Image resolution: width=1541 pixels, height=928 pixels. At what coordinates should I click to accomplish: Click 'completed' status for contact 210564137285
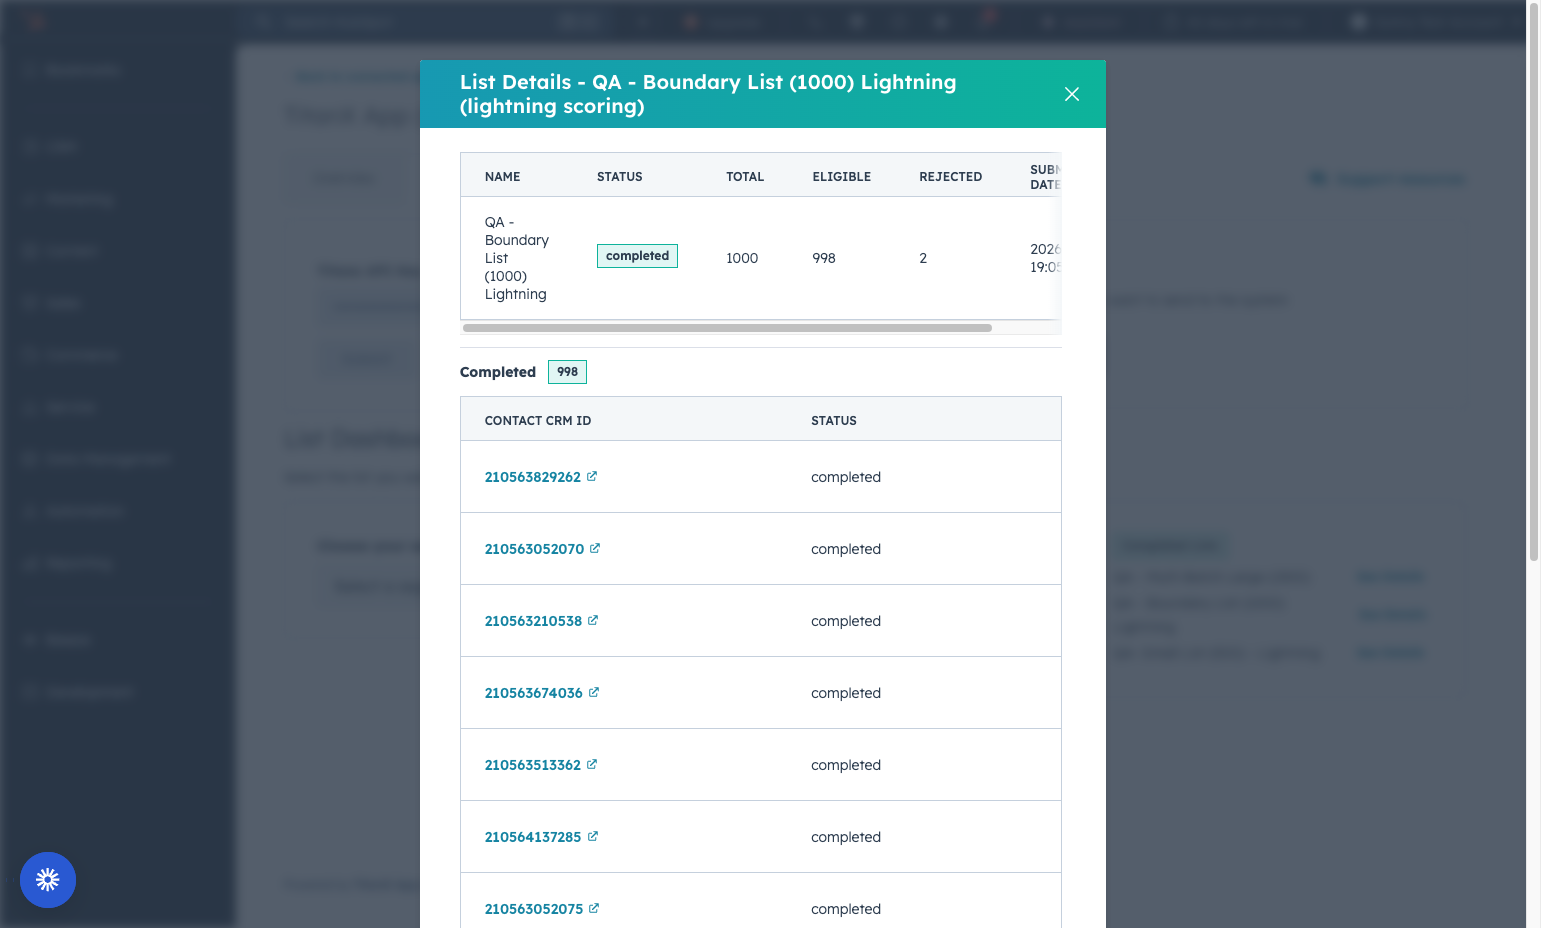pos(846,837)
